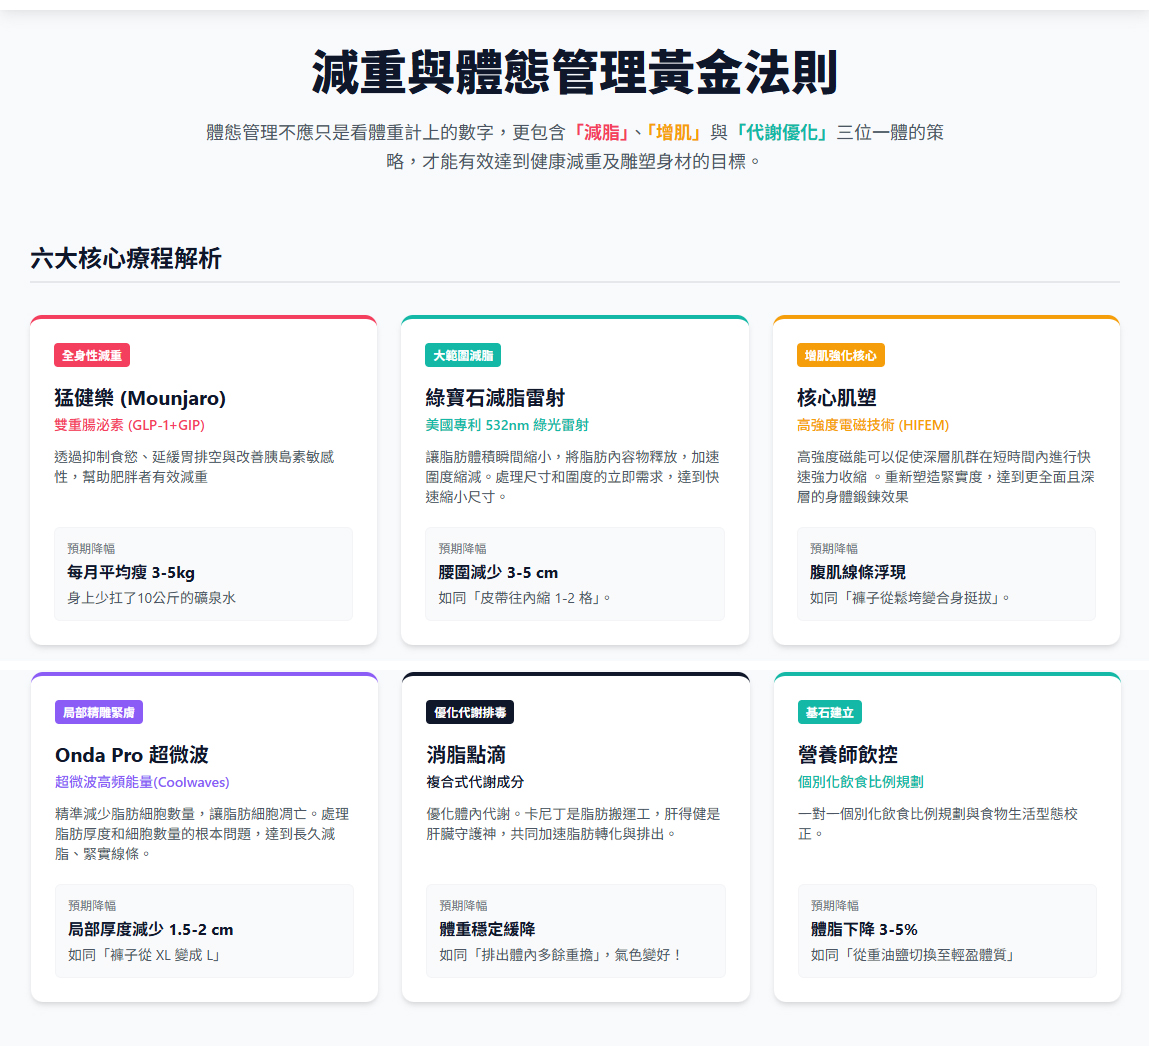Screen dimensions: 1149x1046
Task: Click the 優化代謝排毒 dark tag badge
Action: click(470, 712)
